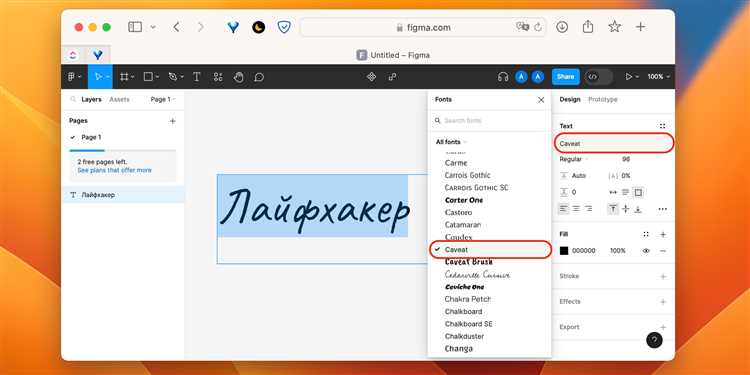Click the Create component icon

click(371, 77)
